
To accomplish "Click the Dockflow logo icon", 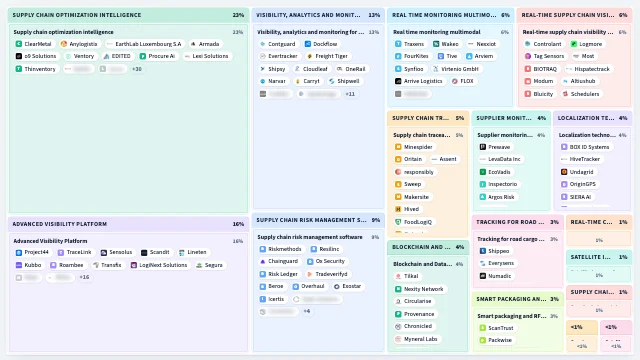I will coord(308,44).
